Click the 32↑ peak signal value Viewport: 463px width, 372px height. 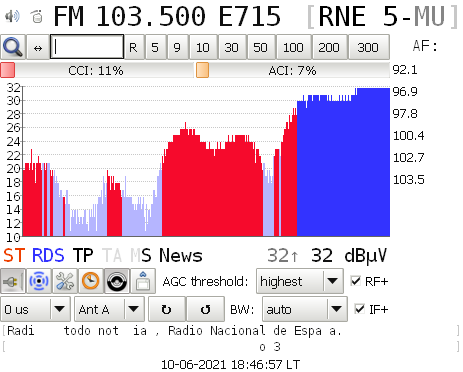(283, 256)
